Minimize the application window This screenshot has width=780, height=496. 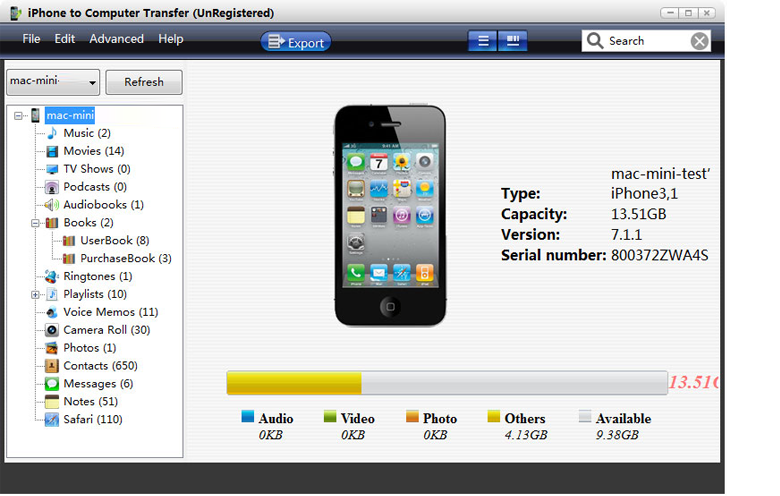pyautogui.click(x=670, y=13)
